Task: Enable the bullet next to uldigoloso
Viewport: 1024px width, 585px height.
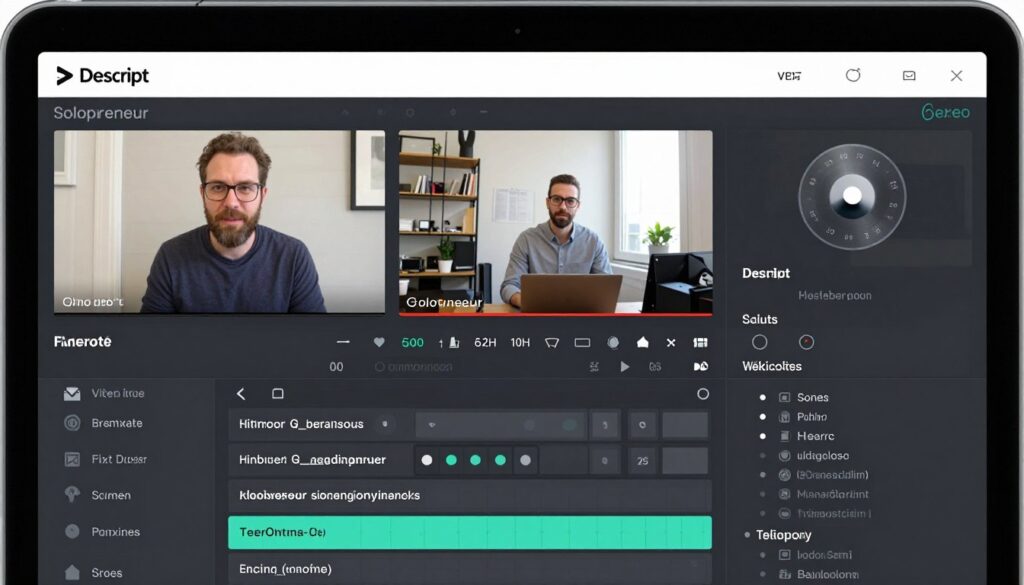Action: point(764,456)
